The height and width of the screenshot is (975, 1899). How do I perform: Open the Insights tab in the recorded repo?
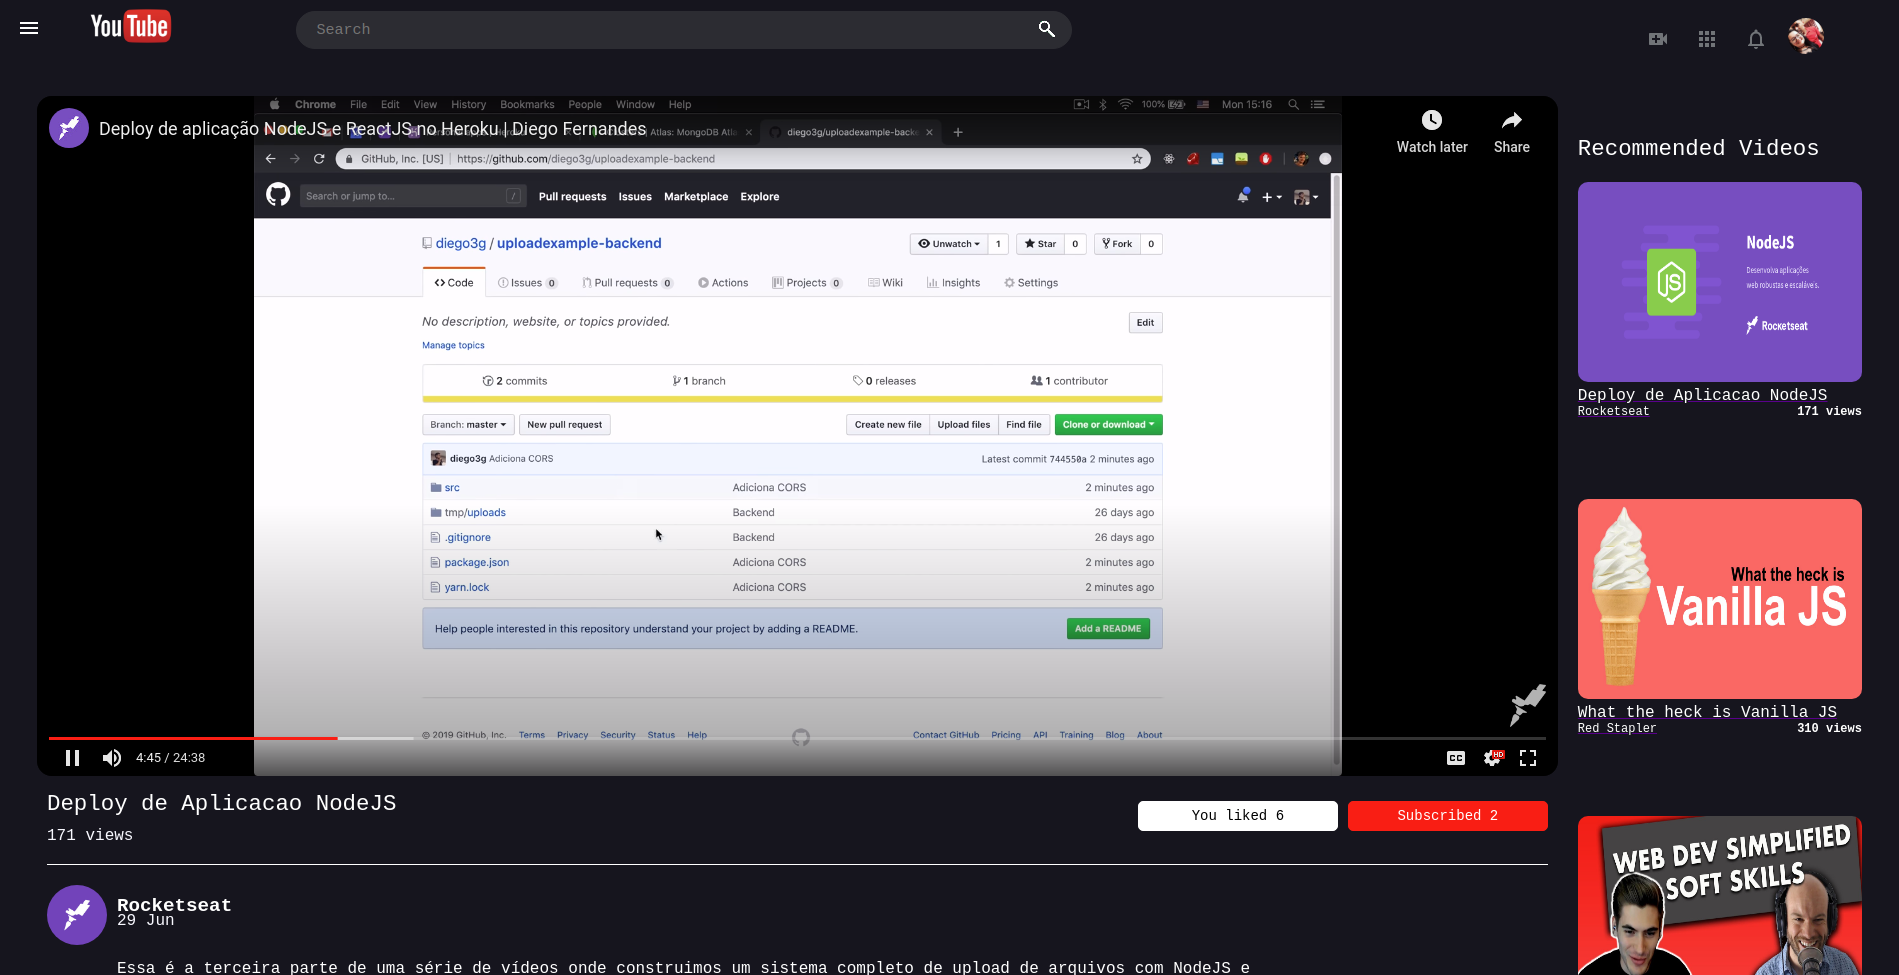(953, 283)
